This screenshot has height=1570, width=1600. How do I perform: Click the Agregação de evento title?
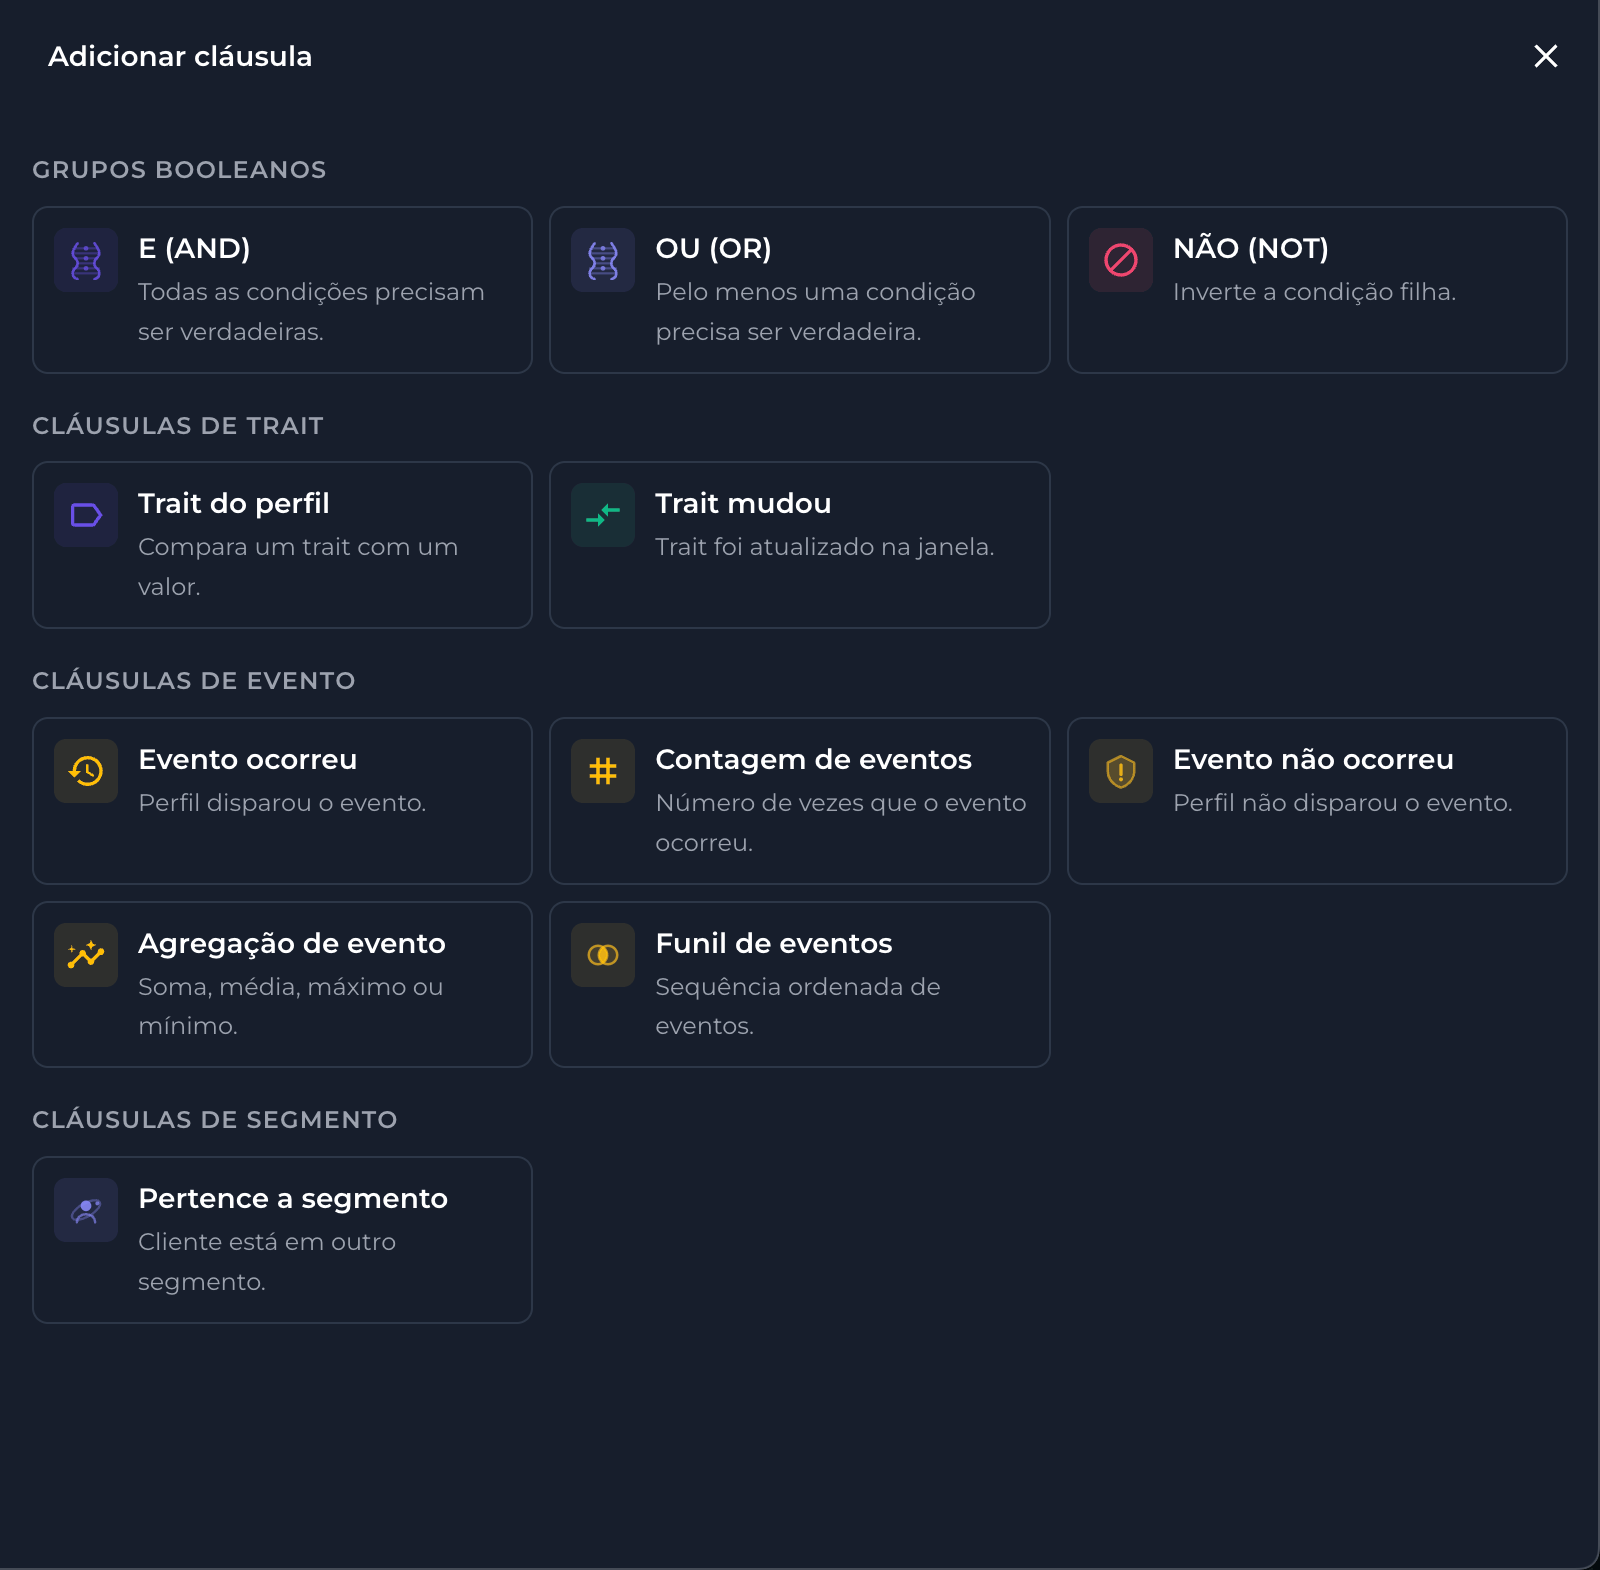tap(292, 943)
